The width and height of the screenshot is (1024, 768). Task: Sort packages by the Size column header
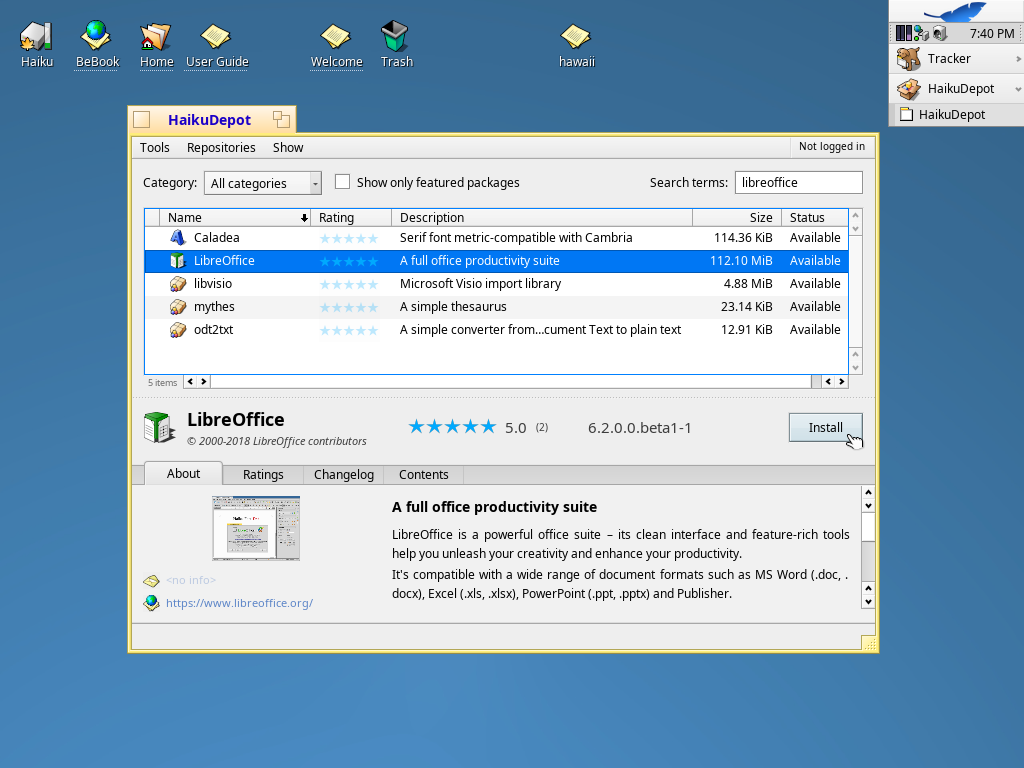737,217
